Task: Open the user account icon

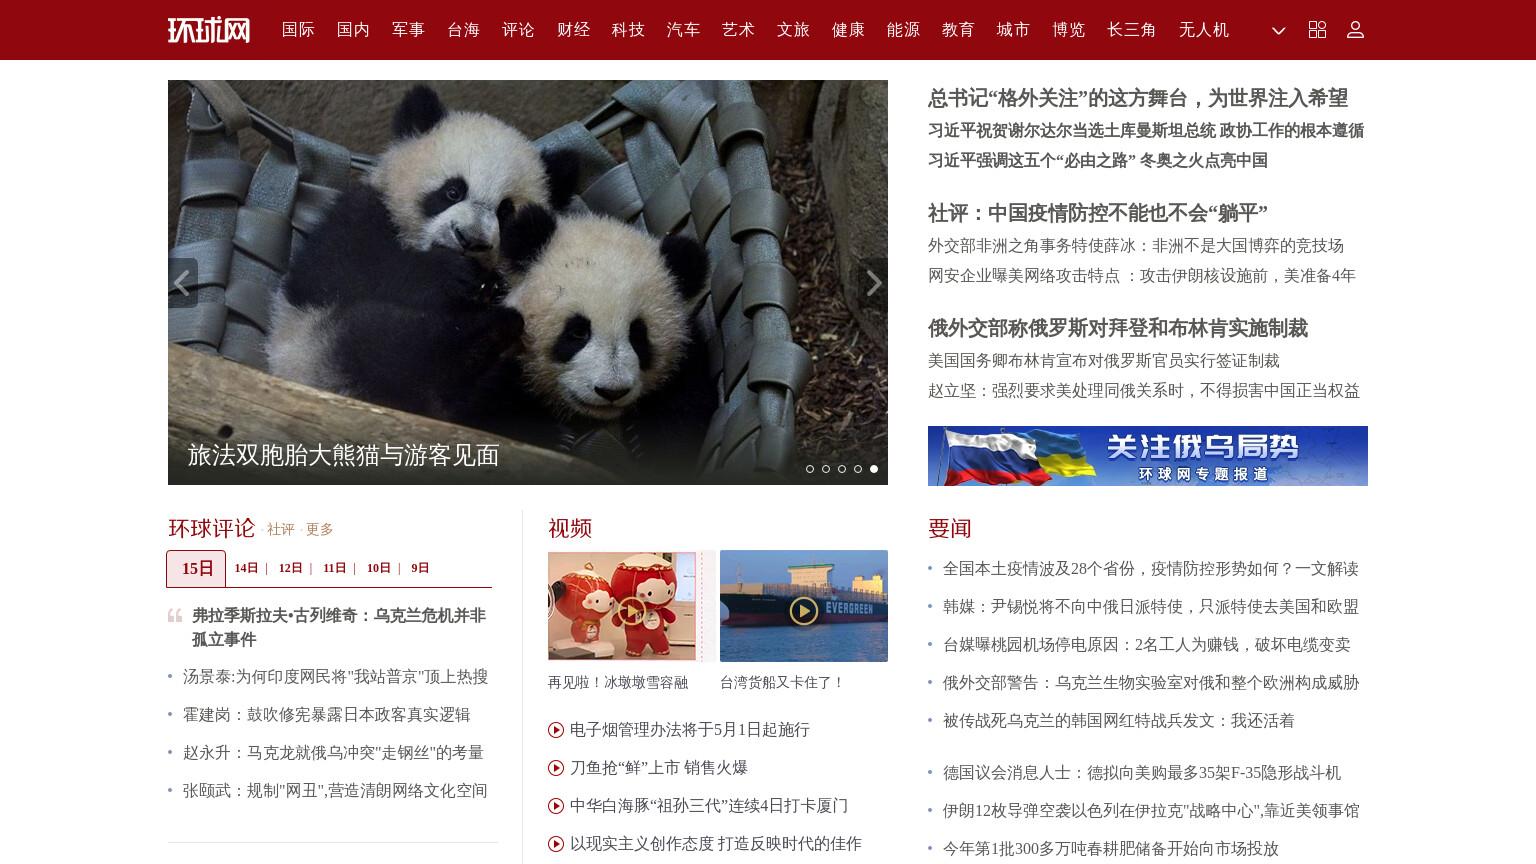Action: [x=1355, y=30]
